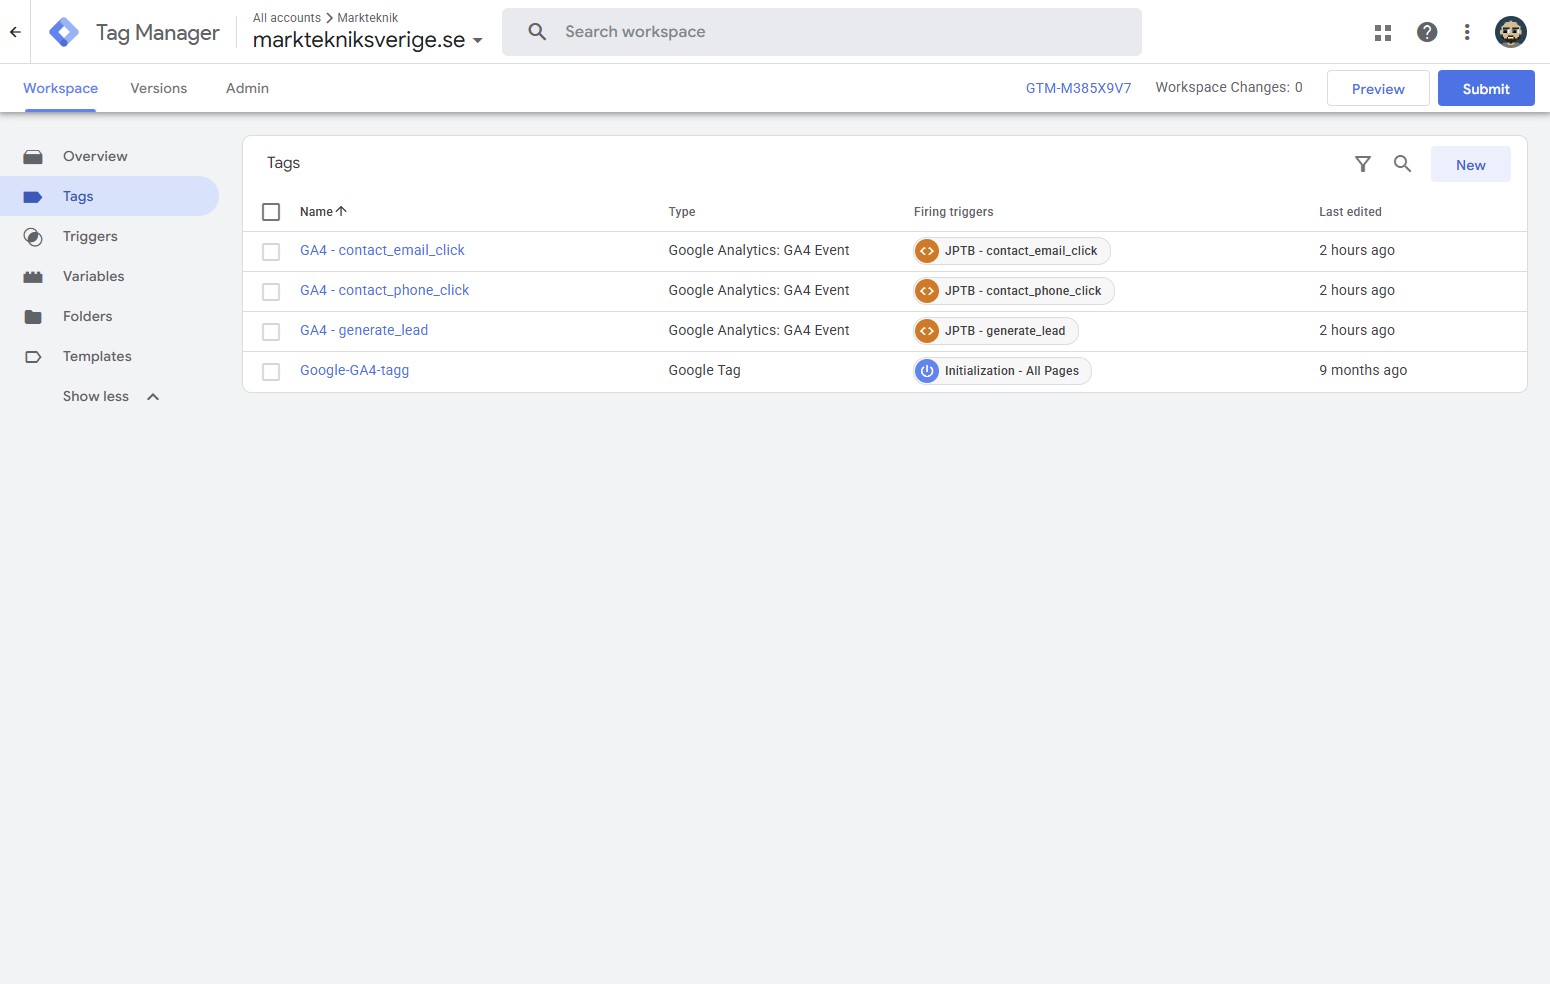Image resolution: width=1550 pixels, height=984 pixels.
Task: Click the Workspace Changes: 0 text
Action: point(1229,87)
